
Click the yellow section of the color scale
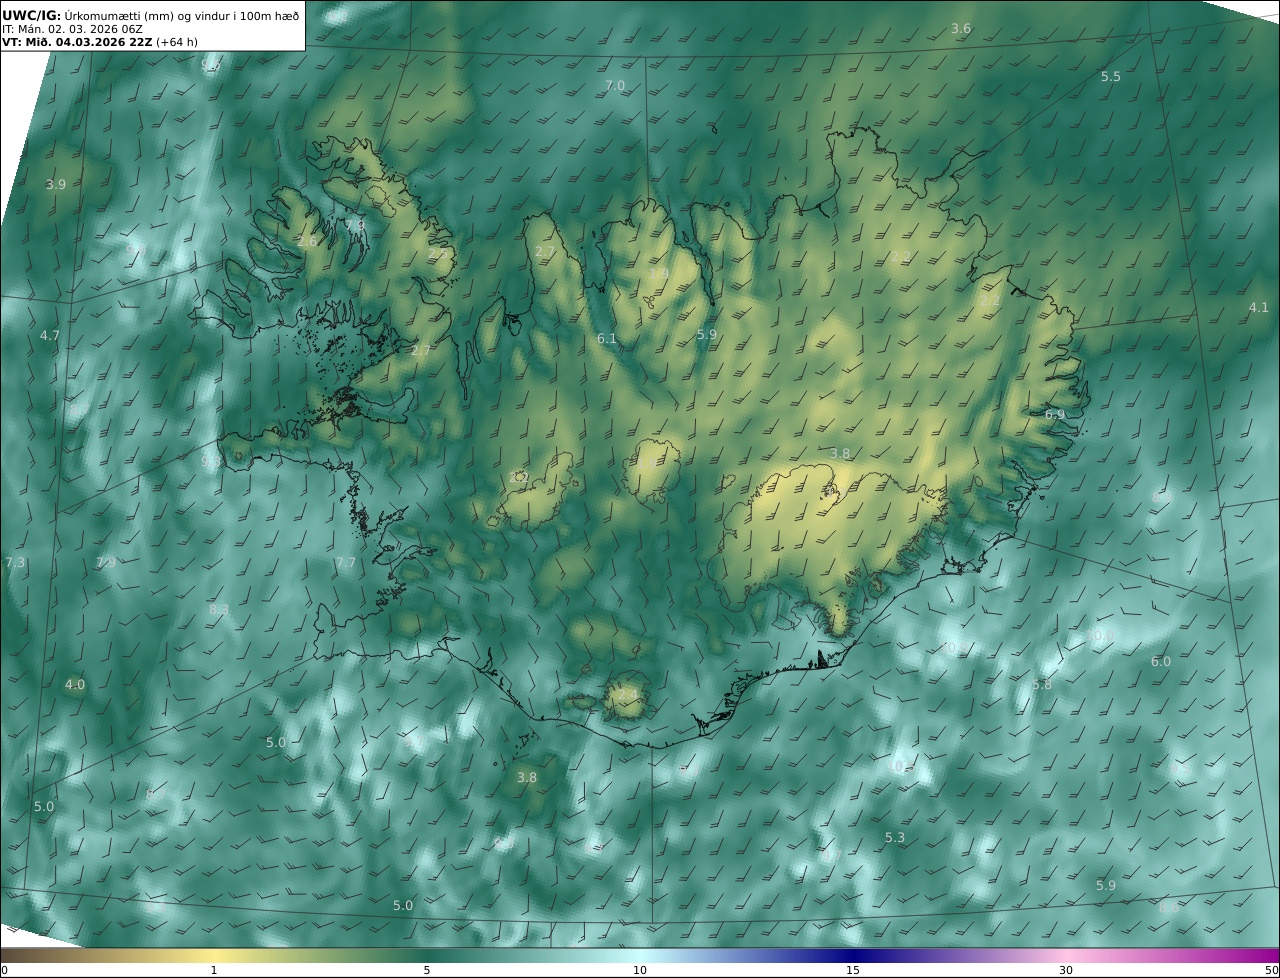click(215, 955)
